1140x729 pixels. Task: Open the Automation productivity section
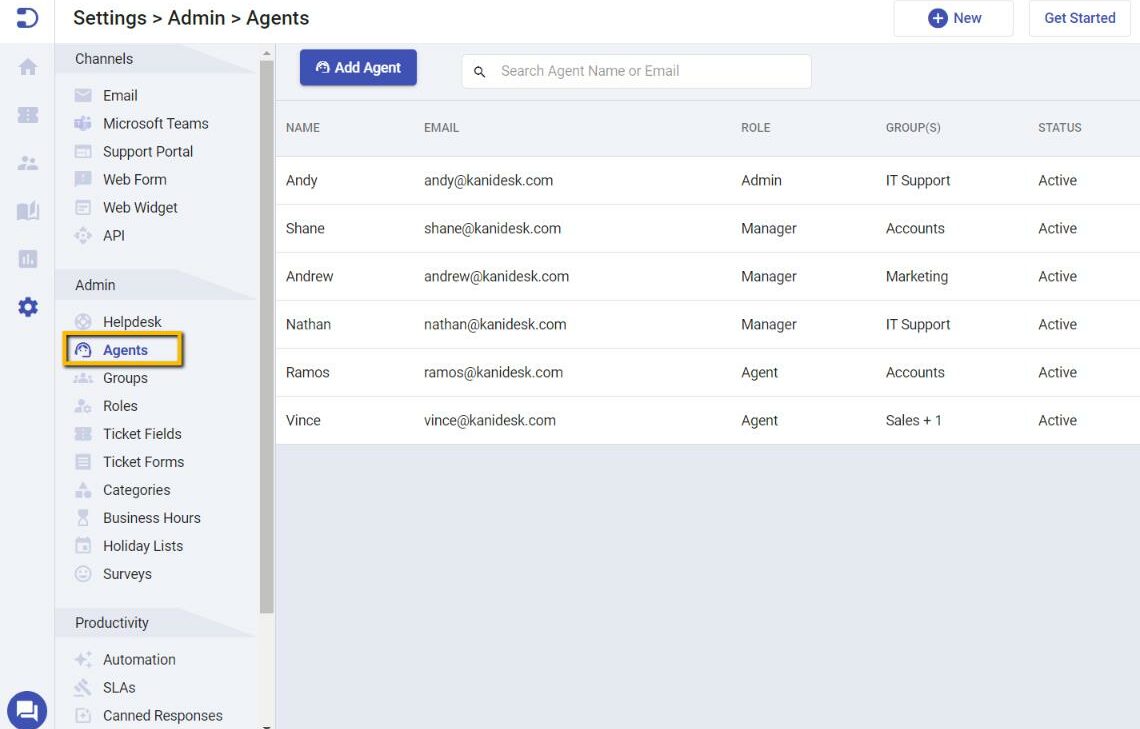[x=139, y=659]
